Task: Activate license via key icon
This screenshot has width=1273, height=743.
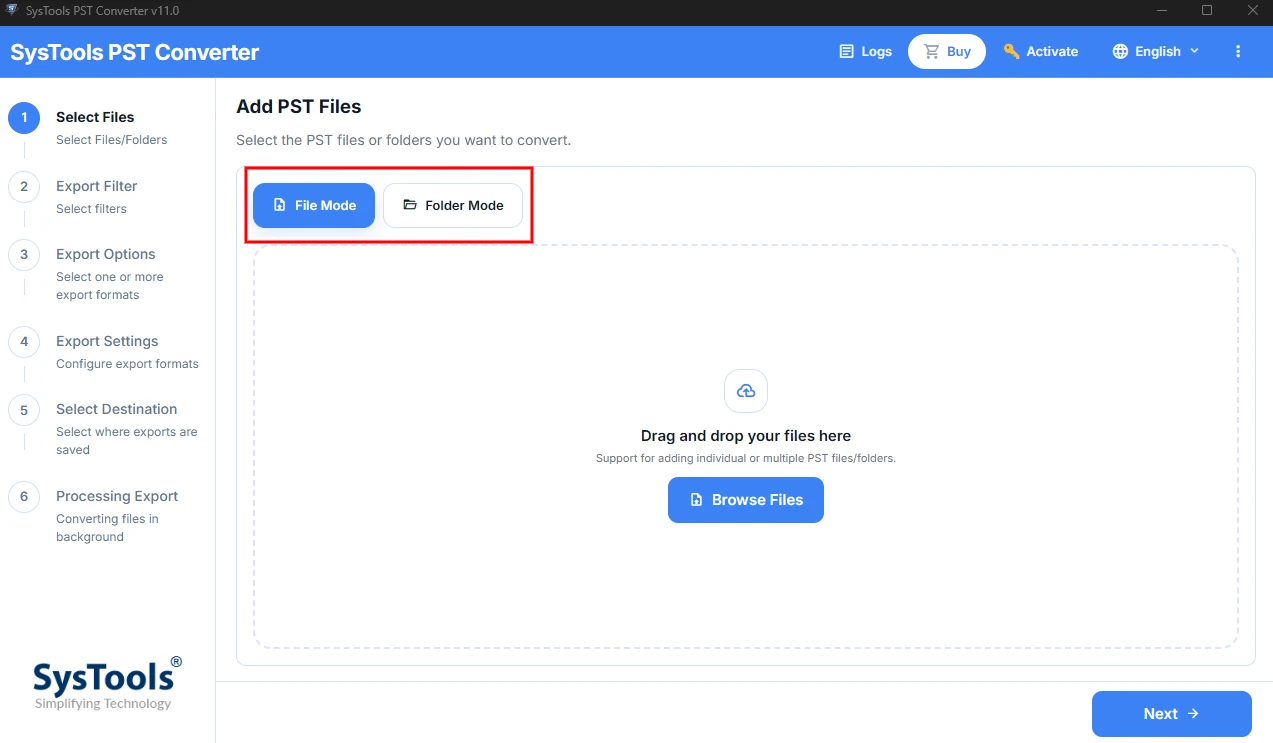Action: (1041, 51)
